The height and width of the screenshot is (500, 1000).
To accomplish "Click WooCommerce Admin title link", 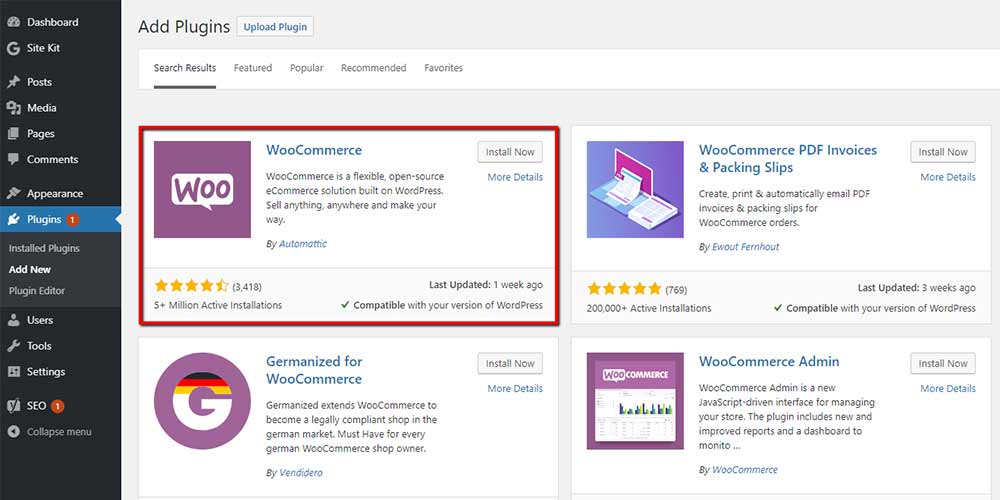I will pos(769,362).
